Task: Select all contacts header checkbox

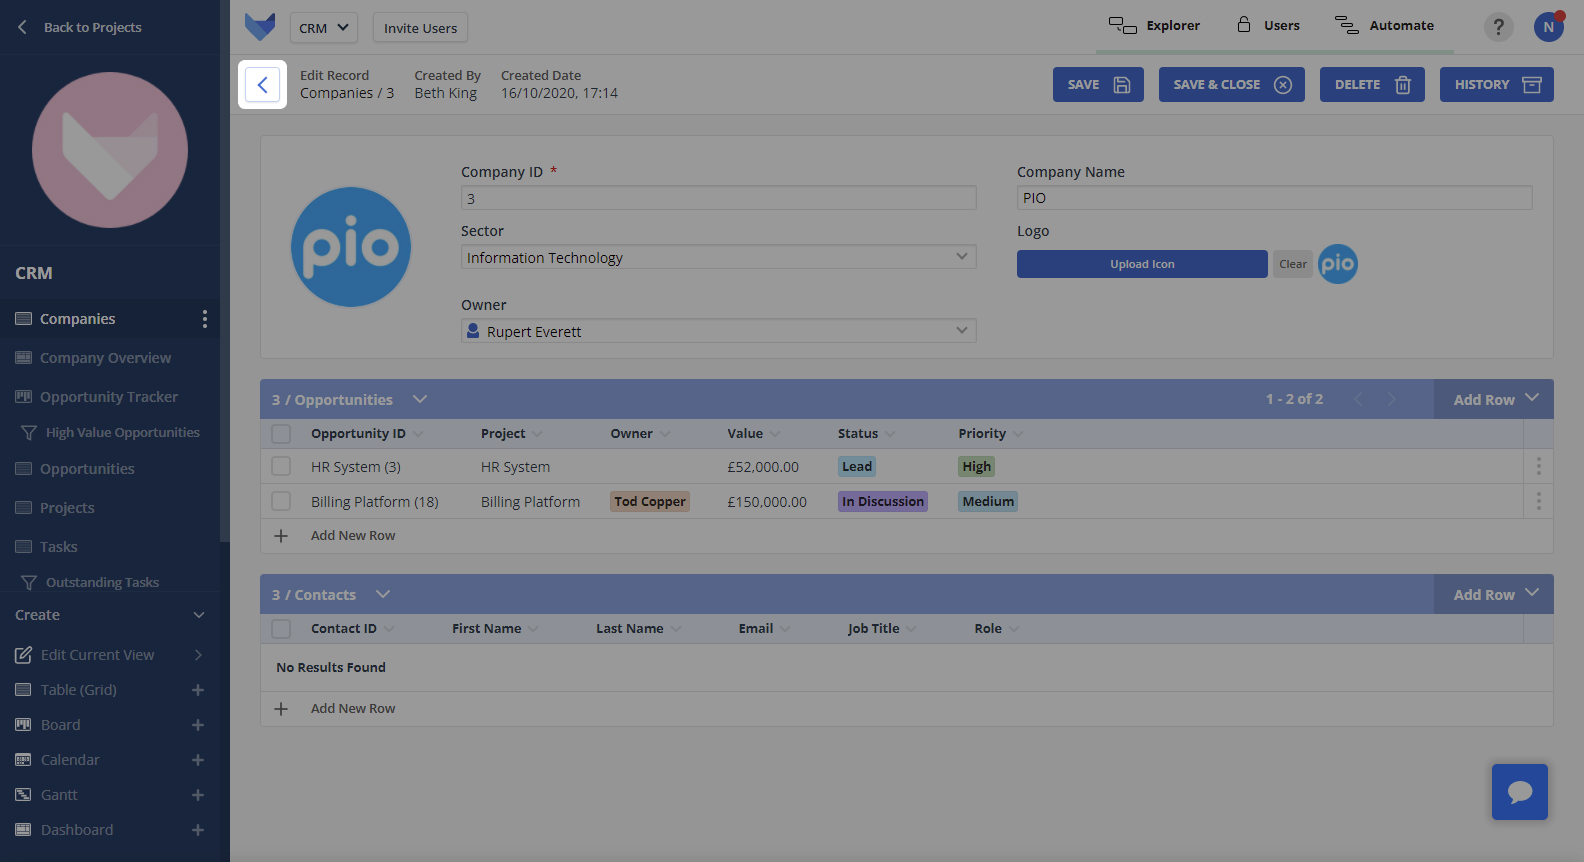Action: point(281,629)
